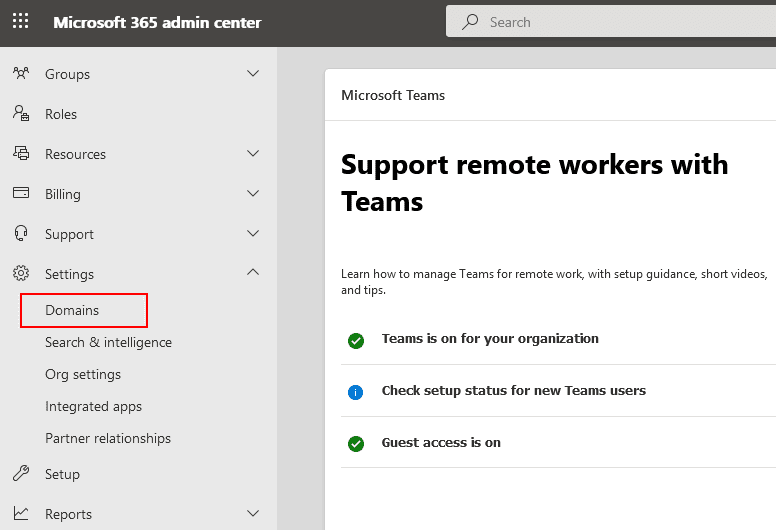Click the Setup wrench icon
This screenshot has width=776, height=530.
click(21, 474)
